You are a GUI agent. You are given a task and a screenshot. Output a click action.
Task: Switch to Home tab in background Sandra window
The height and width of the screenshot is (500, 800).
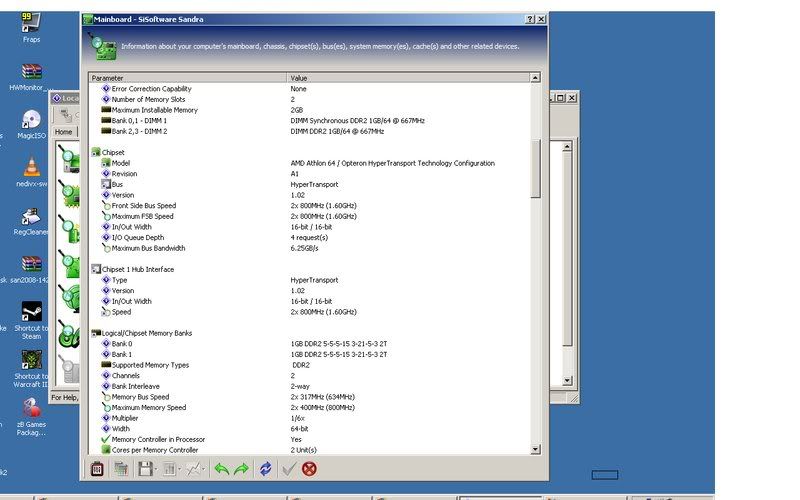(64, 132)
